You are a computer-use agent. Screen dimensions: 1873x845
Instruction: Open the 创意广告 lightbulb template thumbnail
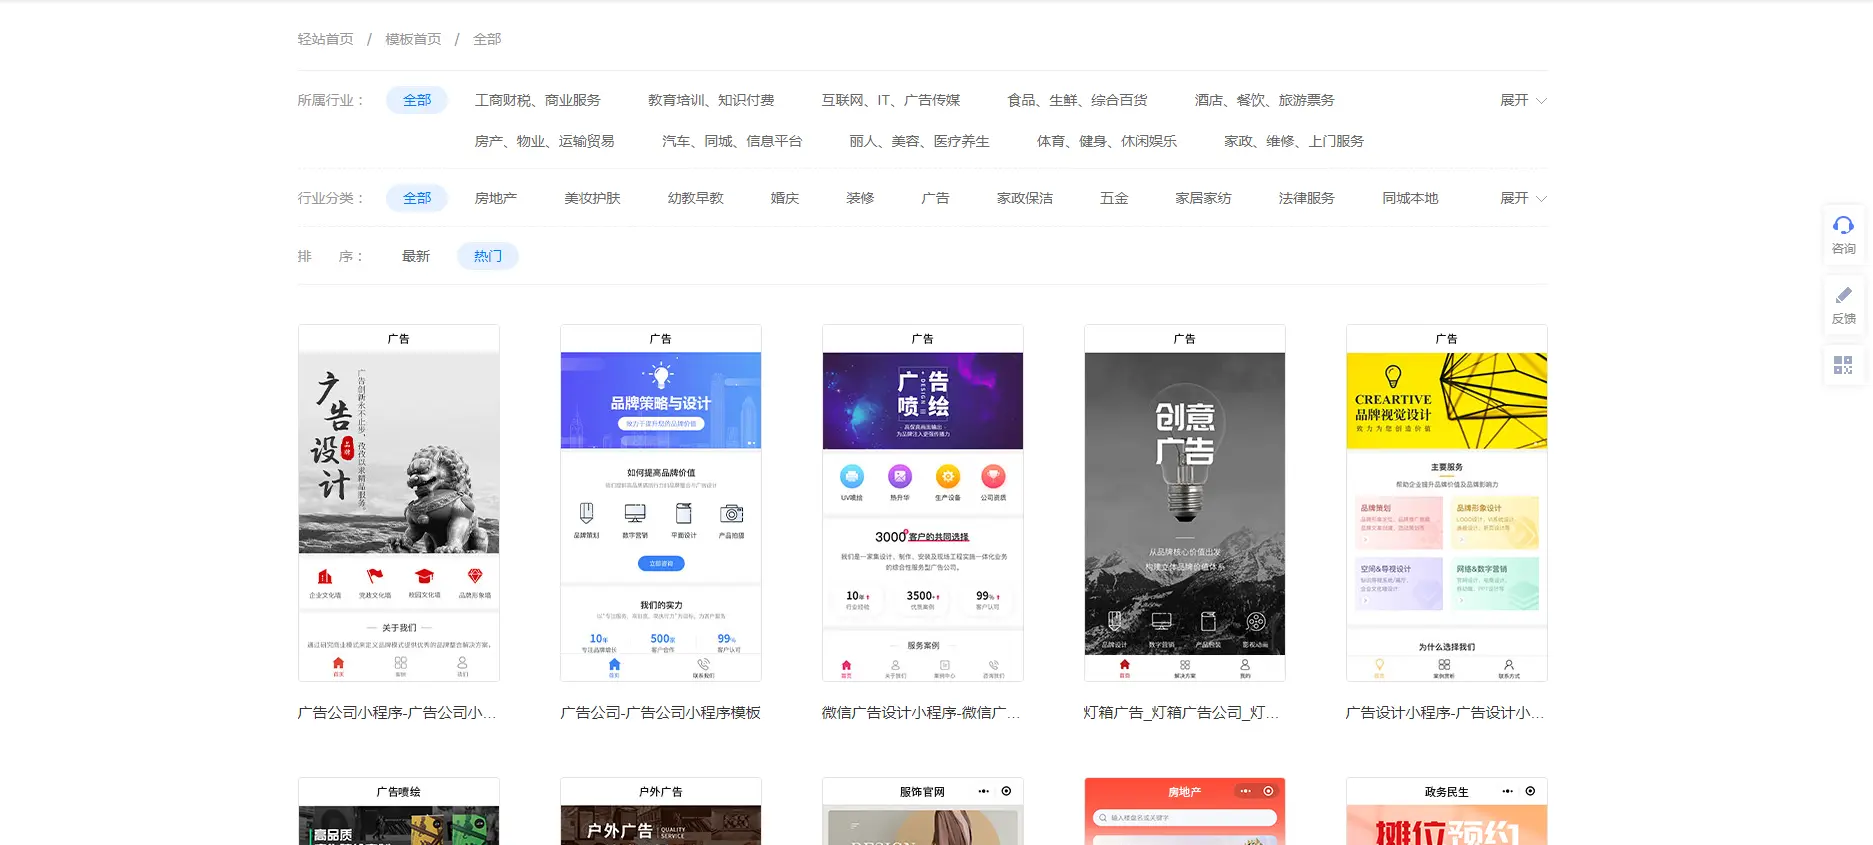point(1184,503)
